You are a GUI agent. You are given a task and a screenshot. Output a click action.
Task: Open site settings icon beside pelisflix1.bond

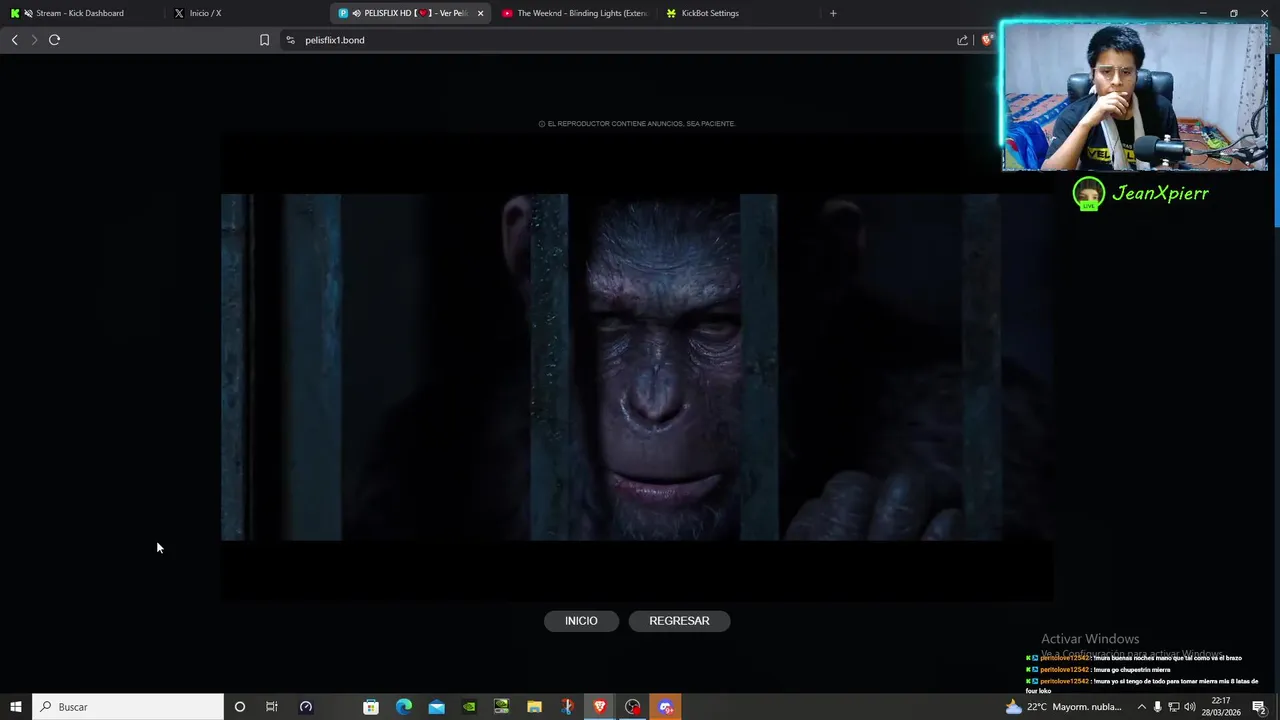290,40
